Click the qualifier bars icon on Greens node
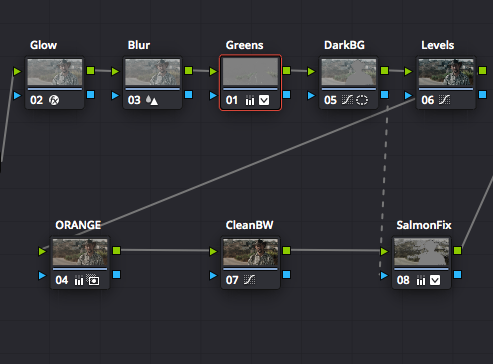This screenshot has width=493, height=364. coord(250,100)
